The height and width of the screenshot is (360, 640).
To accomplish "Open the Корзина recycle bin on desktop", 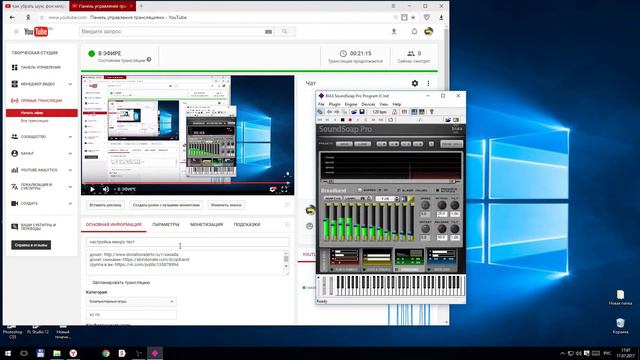I will [620, 326].
